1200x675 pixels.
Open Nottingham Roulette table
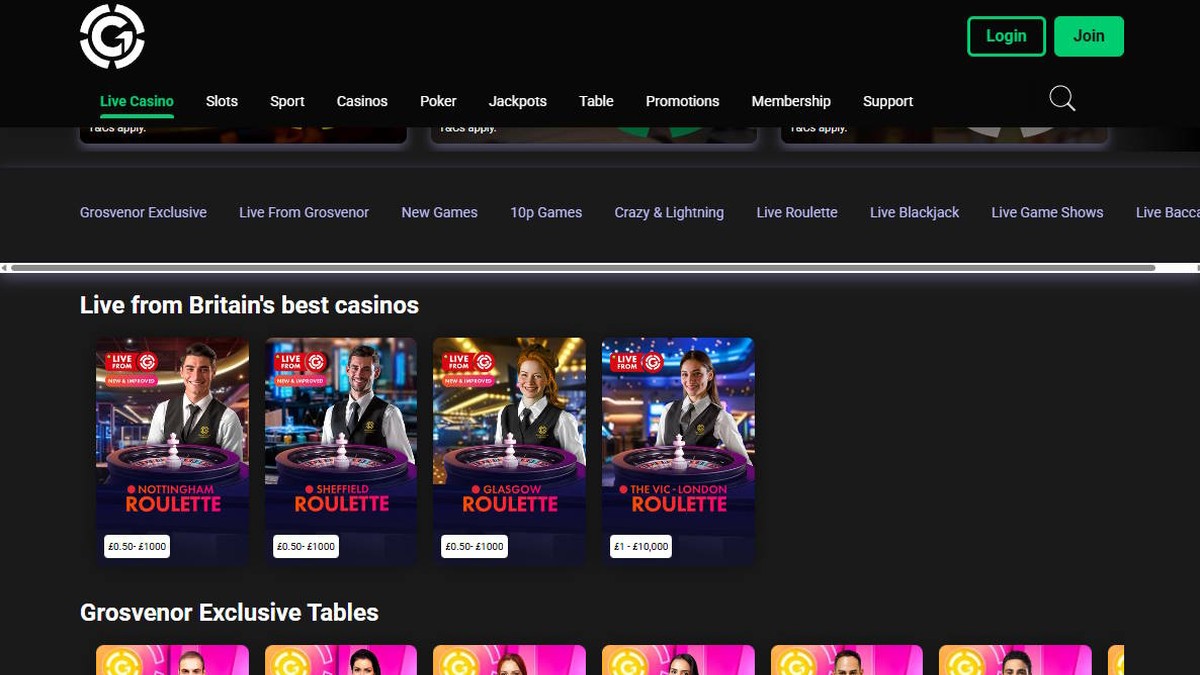[171, 450]
